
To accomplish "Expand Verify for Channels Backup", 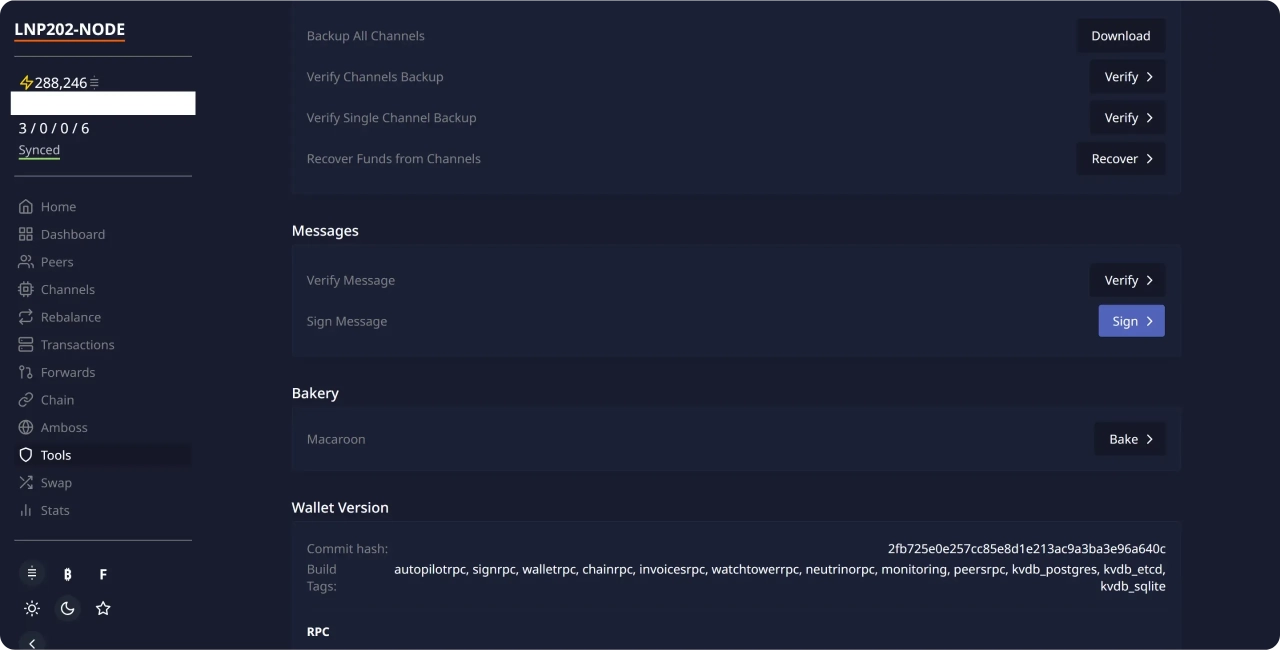I will click(1127, 77).
